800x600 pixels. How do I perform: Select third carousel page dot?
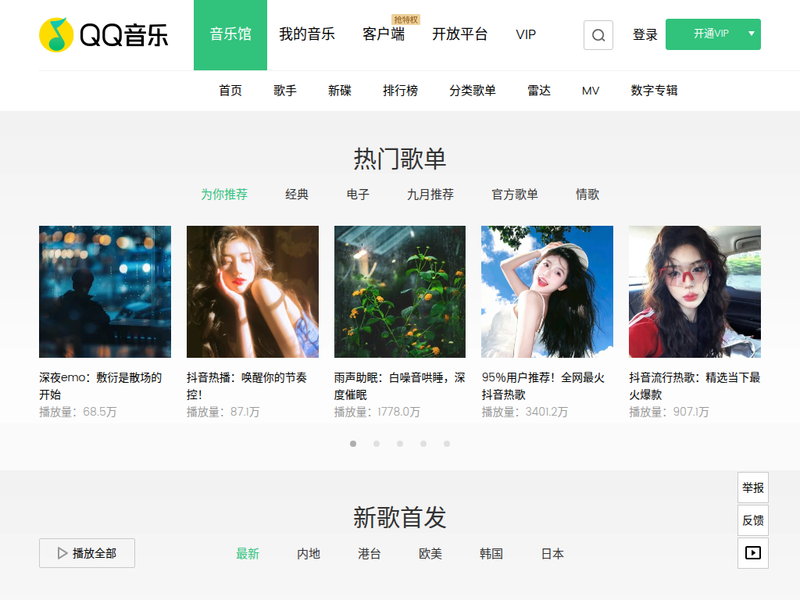pos(400,444)
